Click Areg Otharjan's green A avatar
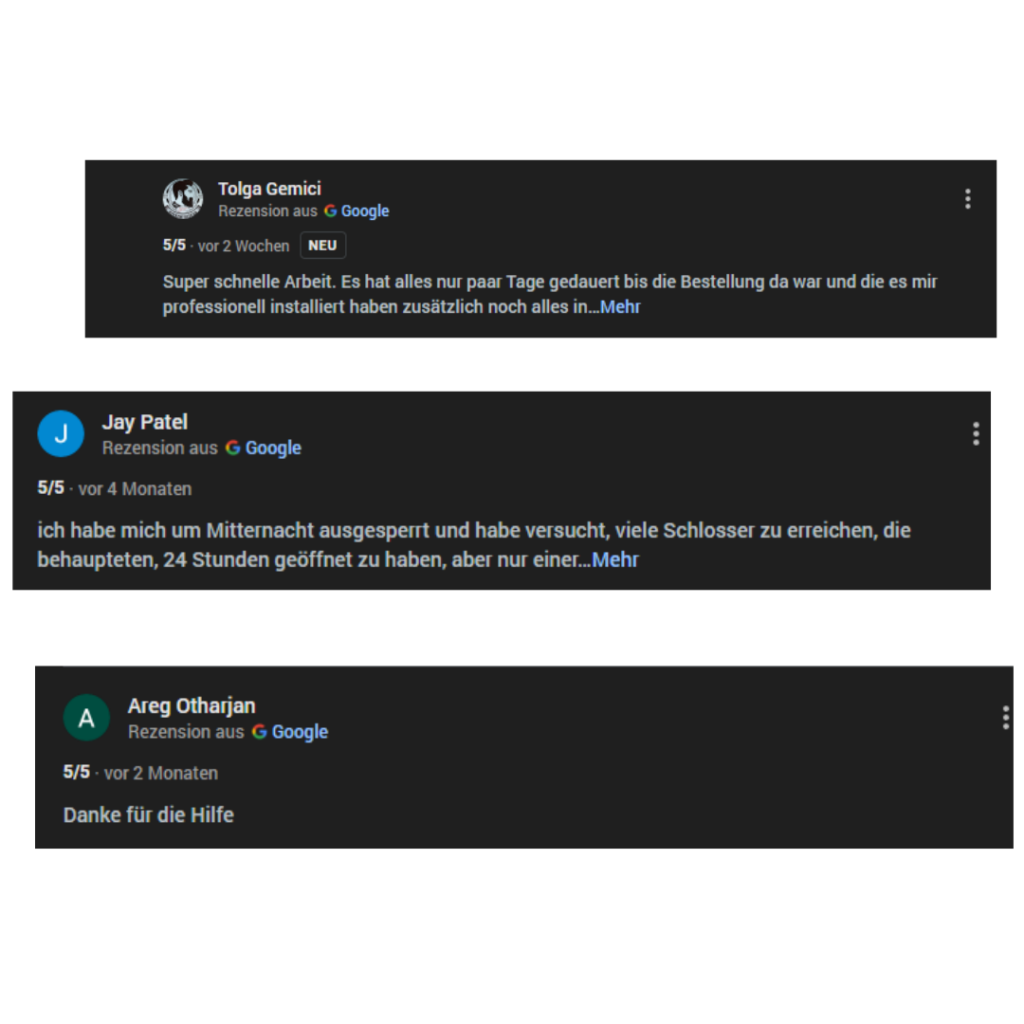This screenshot has width=1024, height=1024. pyautogui.click(x=87, y=718)
